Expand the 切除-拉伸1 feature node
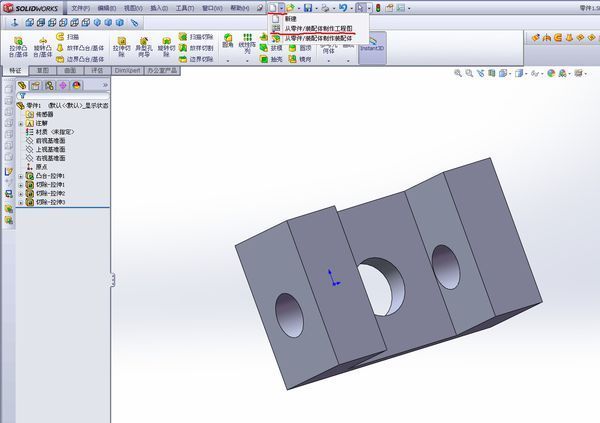This screenshot has height=423, width=600. coord(21,185)
